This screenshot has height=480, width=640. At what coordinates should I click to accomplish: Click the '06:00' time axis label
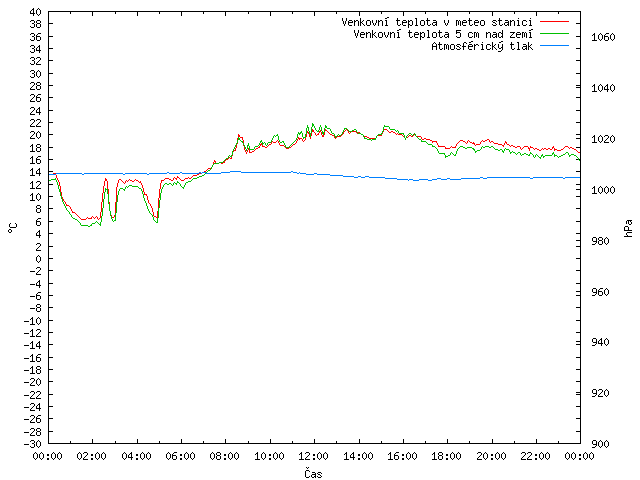coord(180,456)
